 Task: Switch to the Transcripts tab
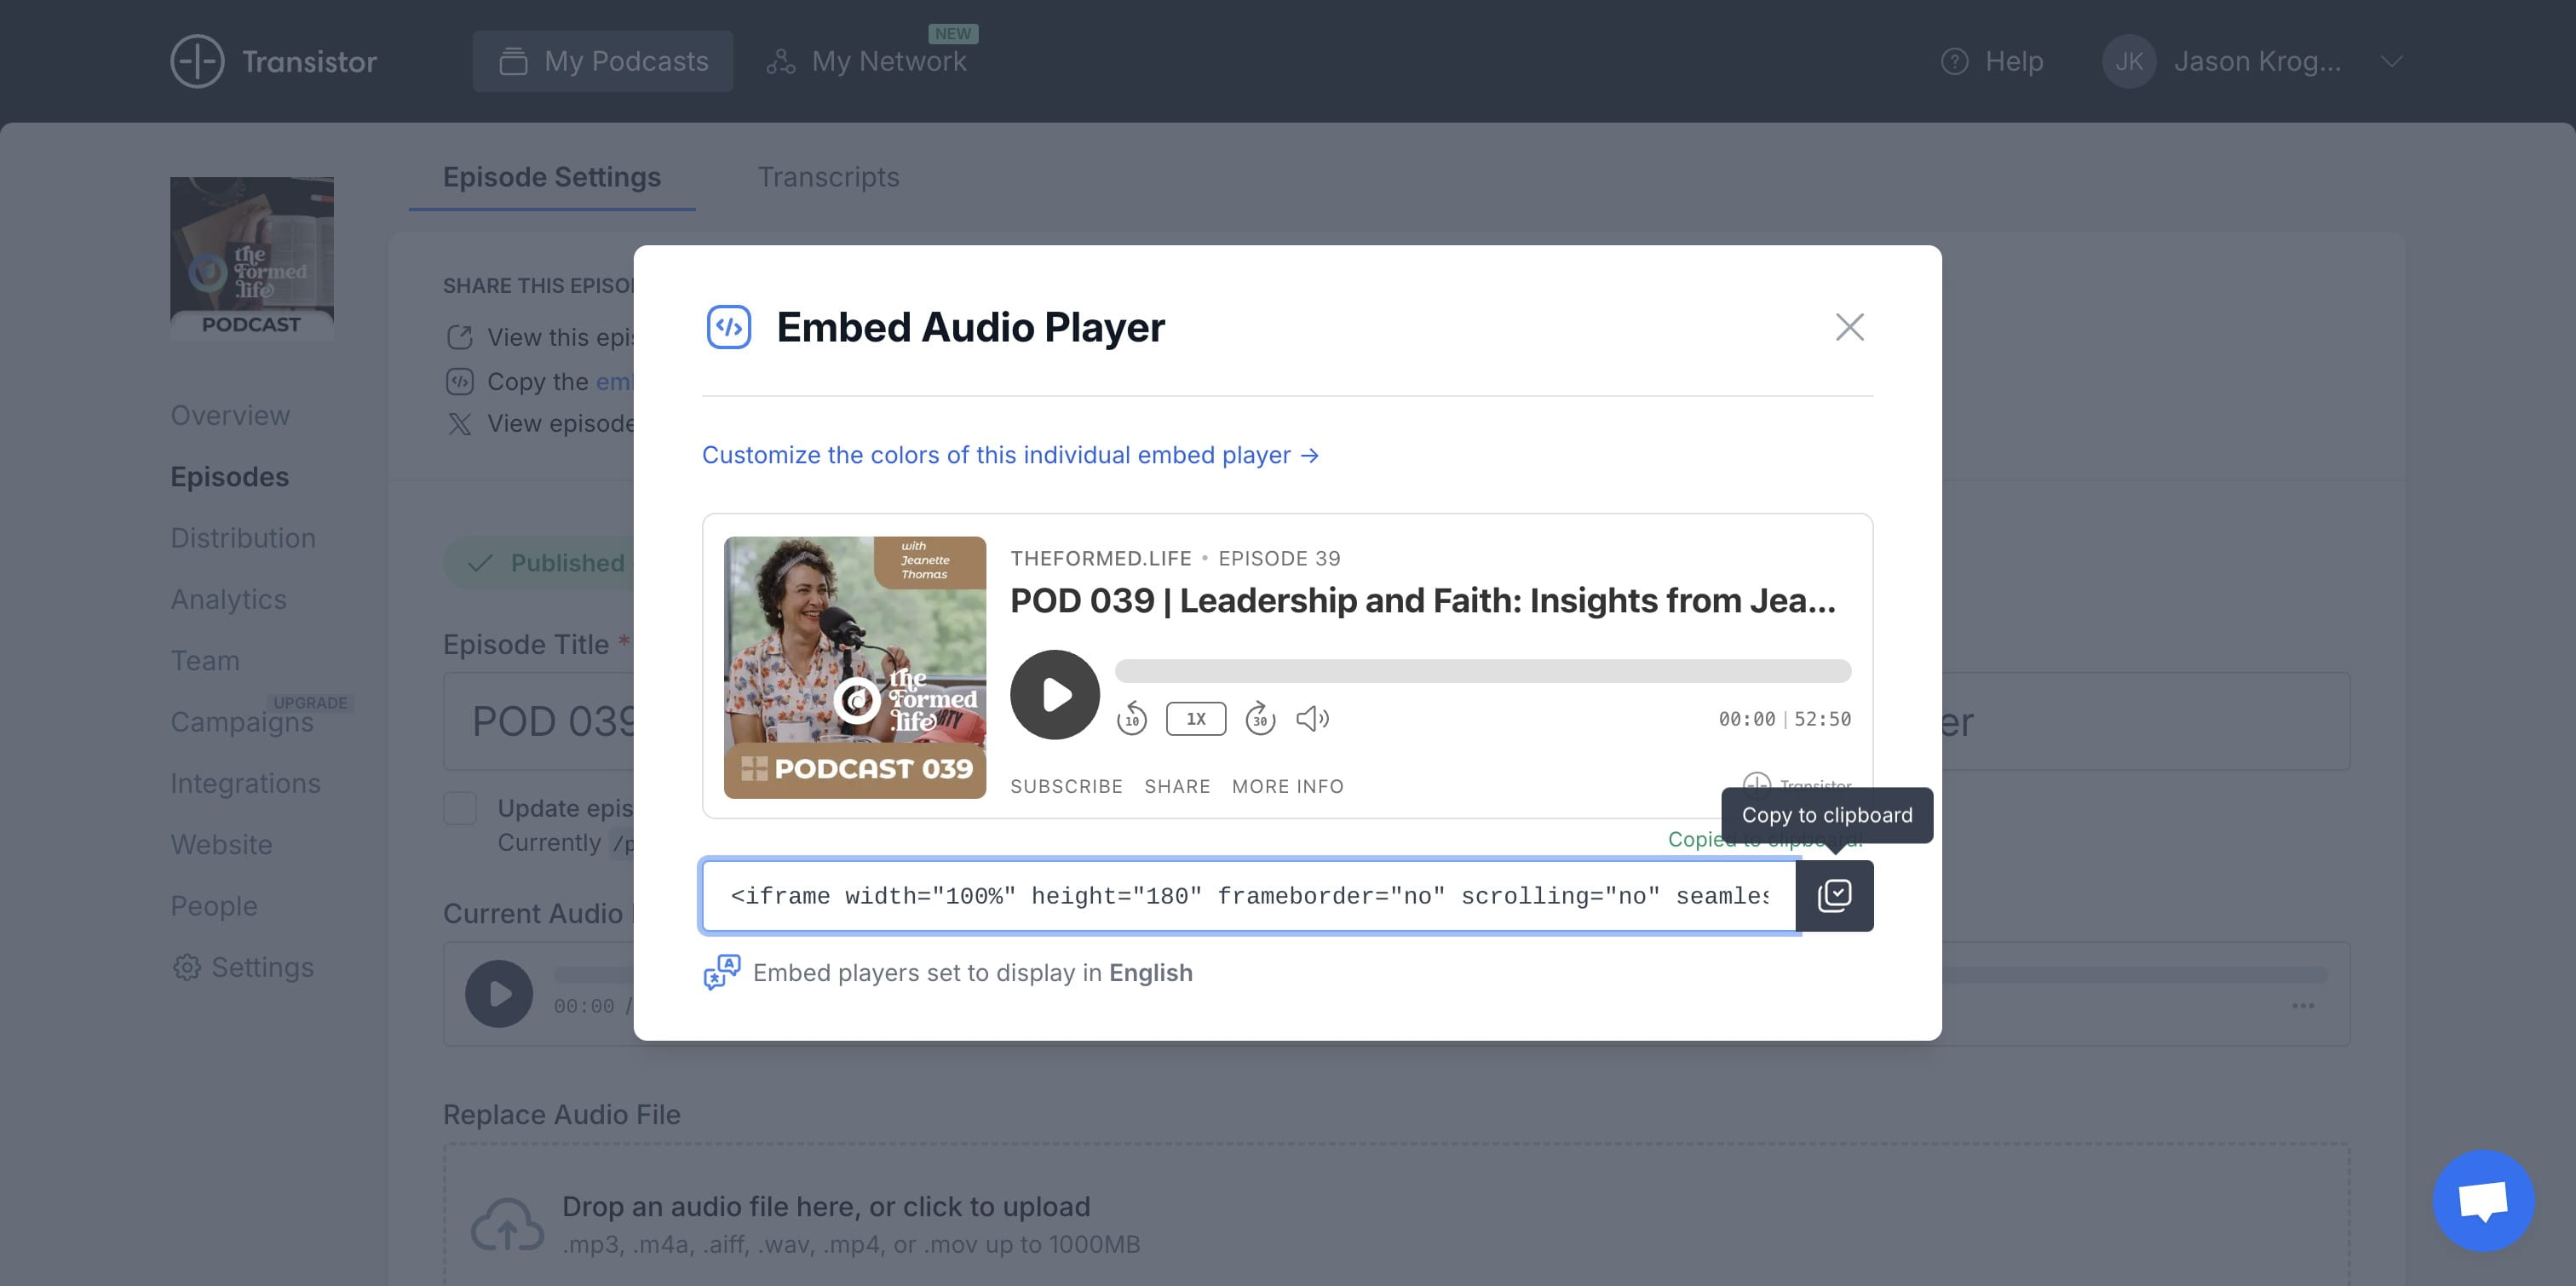click(828, 177)
